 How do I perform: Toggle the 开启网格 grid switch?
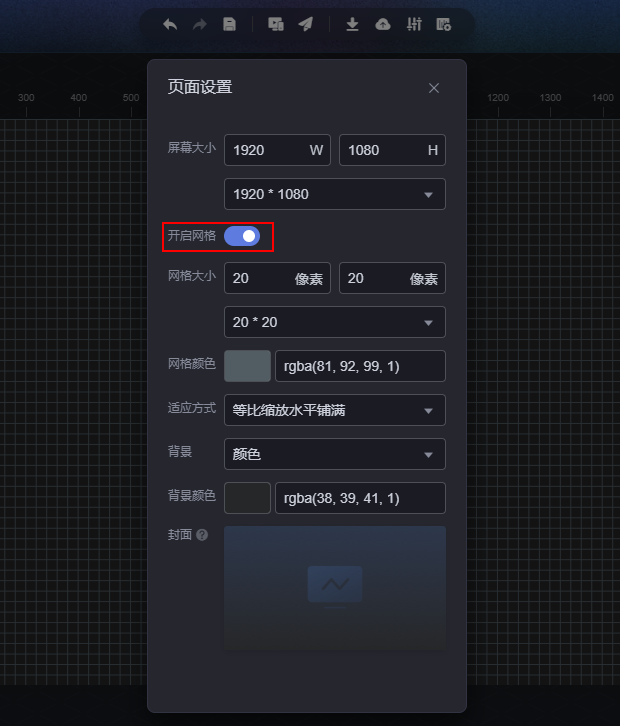[x=242, y=236]
